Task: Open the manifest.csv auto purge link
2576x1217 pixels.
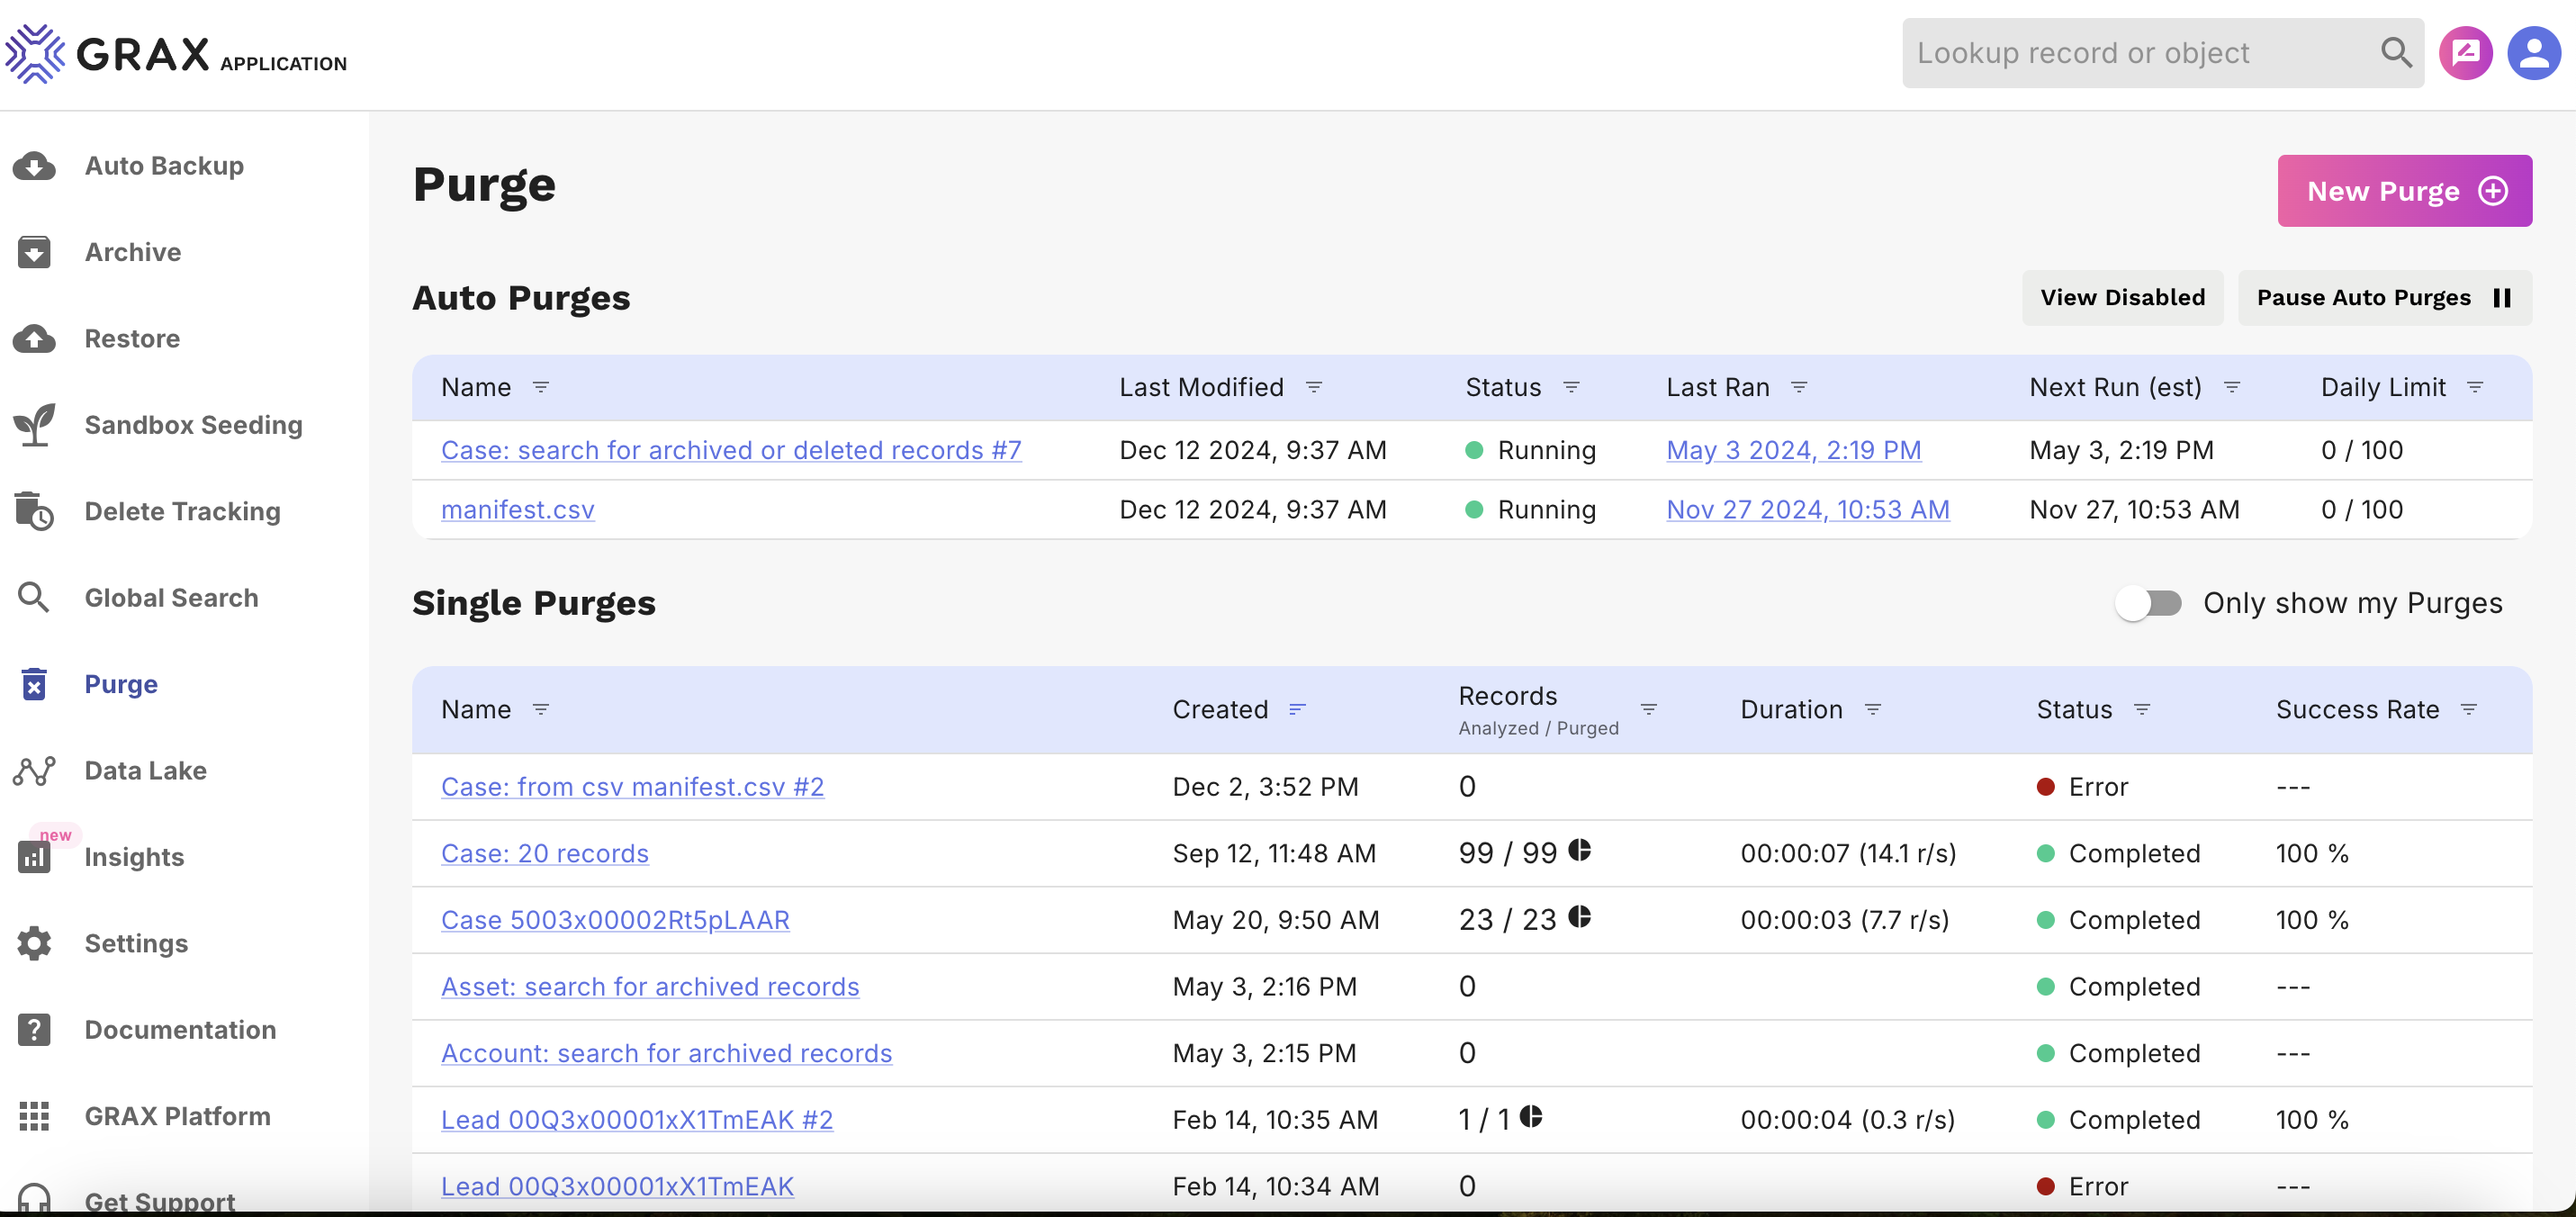Action: [x=518, y=509]
